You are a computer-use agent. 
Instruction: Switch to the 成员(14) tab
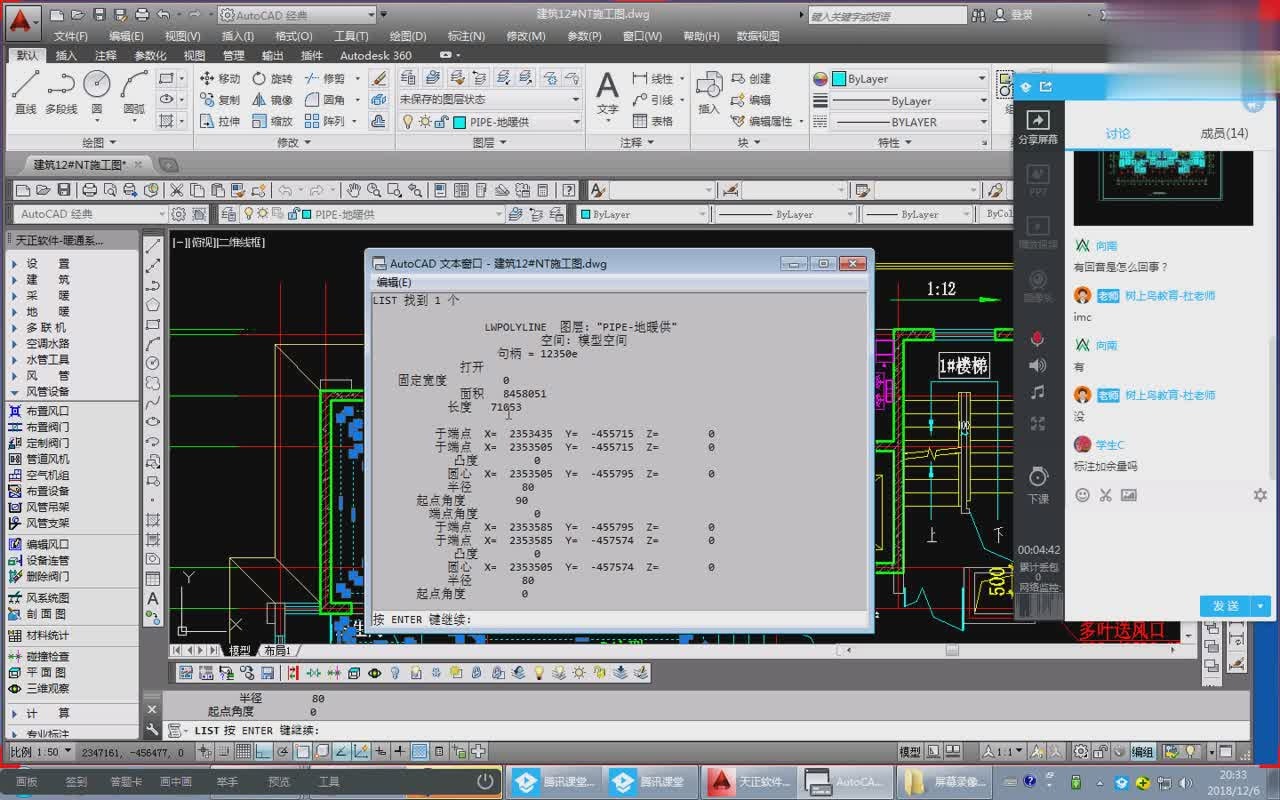point(1224,133)
